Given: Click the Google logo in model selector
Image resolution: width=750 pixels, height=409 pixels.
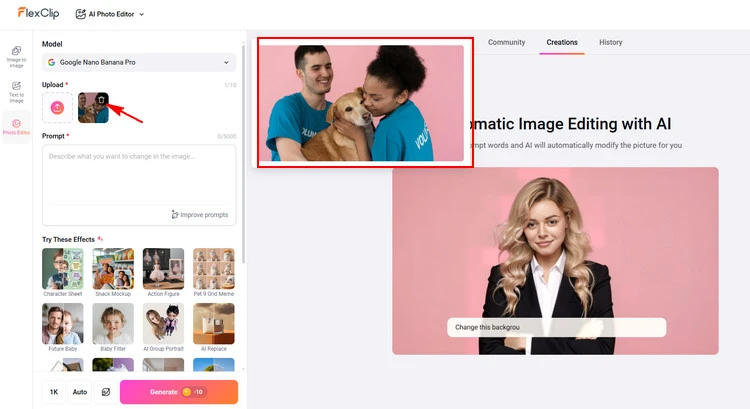Looking at the screenshot, I should pyautogui.click(x=51, y=62).
